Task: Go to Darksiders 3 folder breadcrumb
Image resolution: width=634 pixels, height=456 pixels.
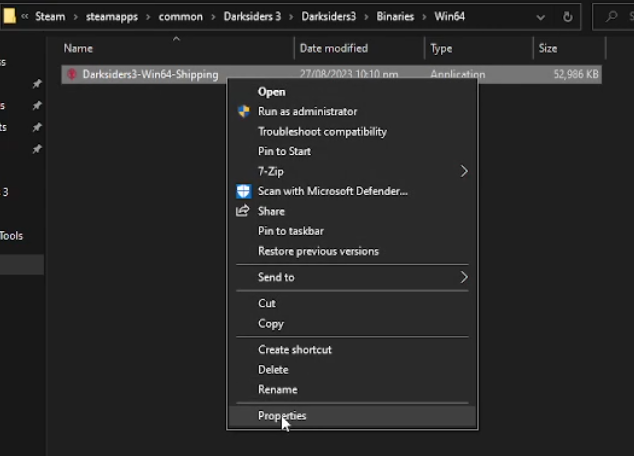Action: coord(252,17)
